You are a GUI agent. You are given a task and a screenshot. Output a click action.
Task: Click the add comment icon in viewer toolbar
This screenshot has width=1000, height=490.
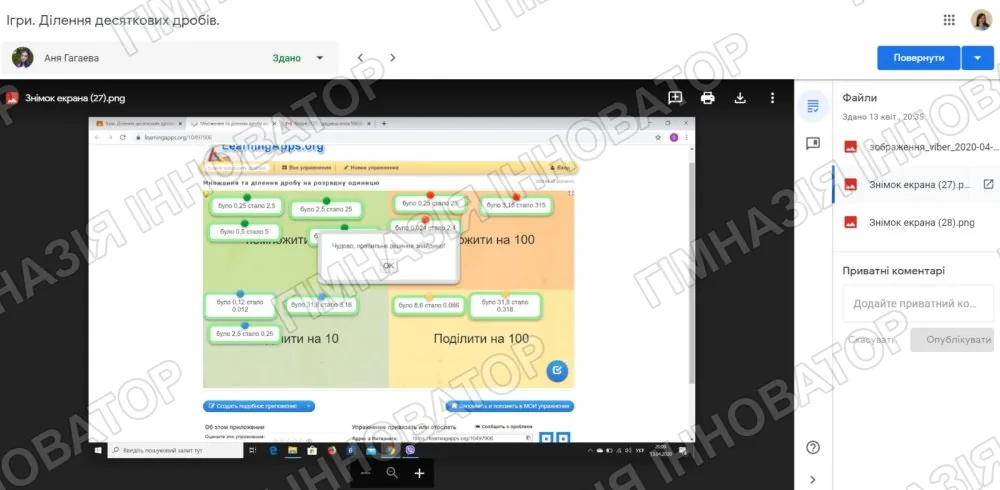coord(675,98)
